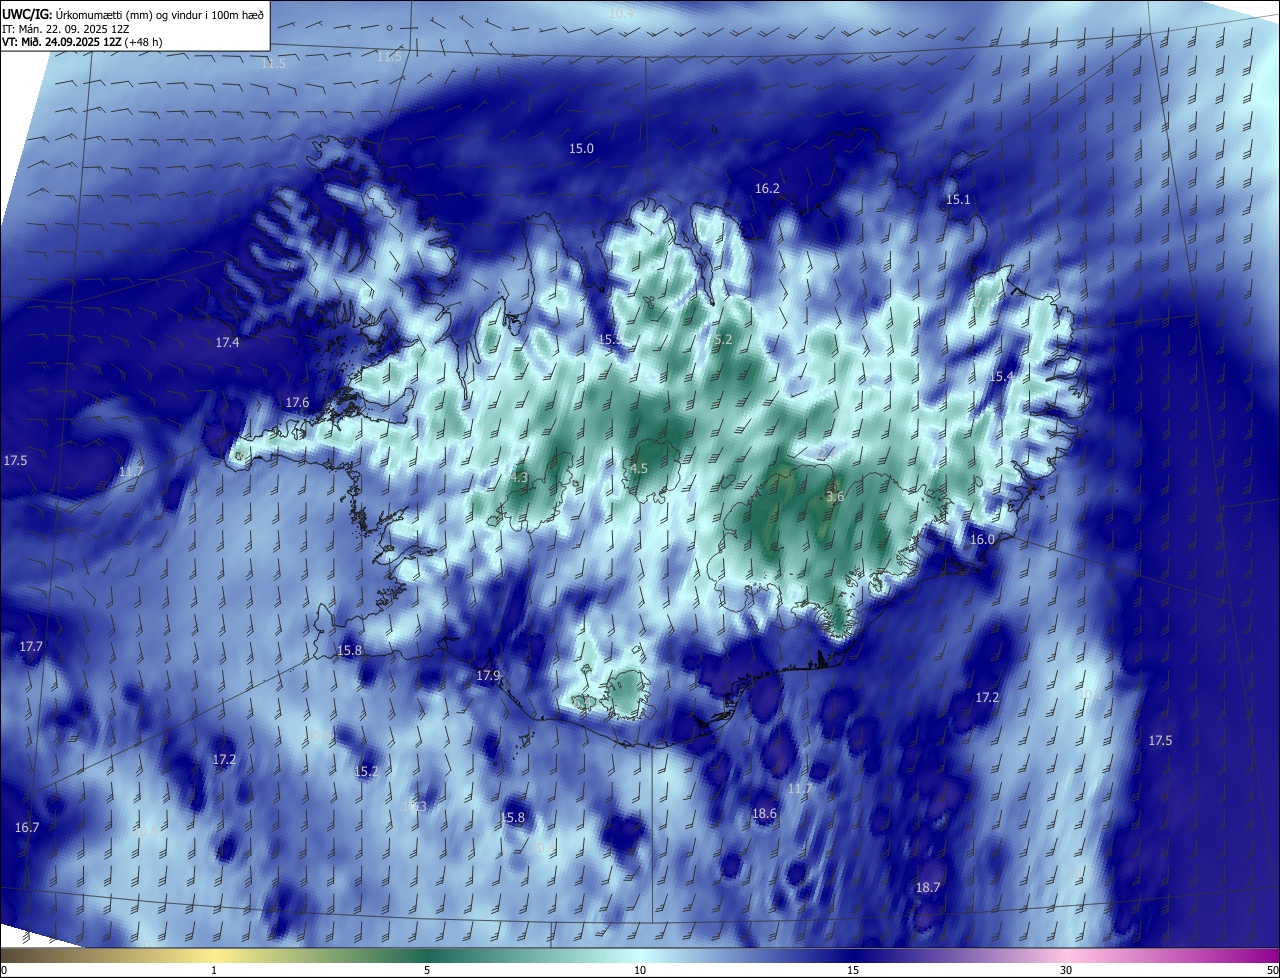Click the colorbar tick labeled 0

click(3, 970)
